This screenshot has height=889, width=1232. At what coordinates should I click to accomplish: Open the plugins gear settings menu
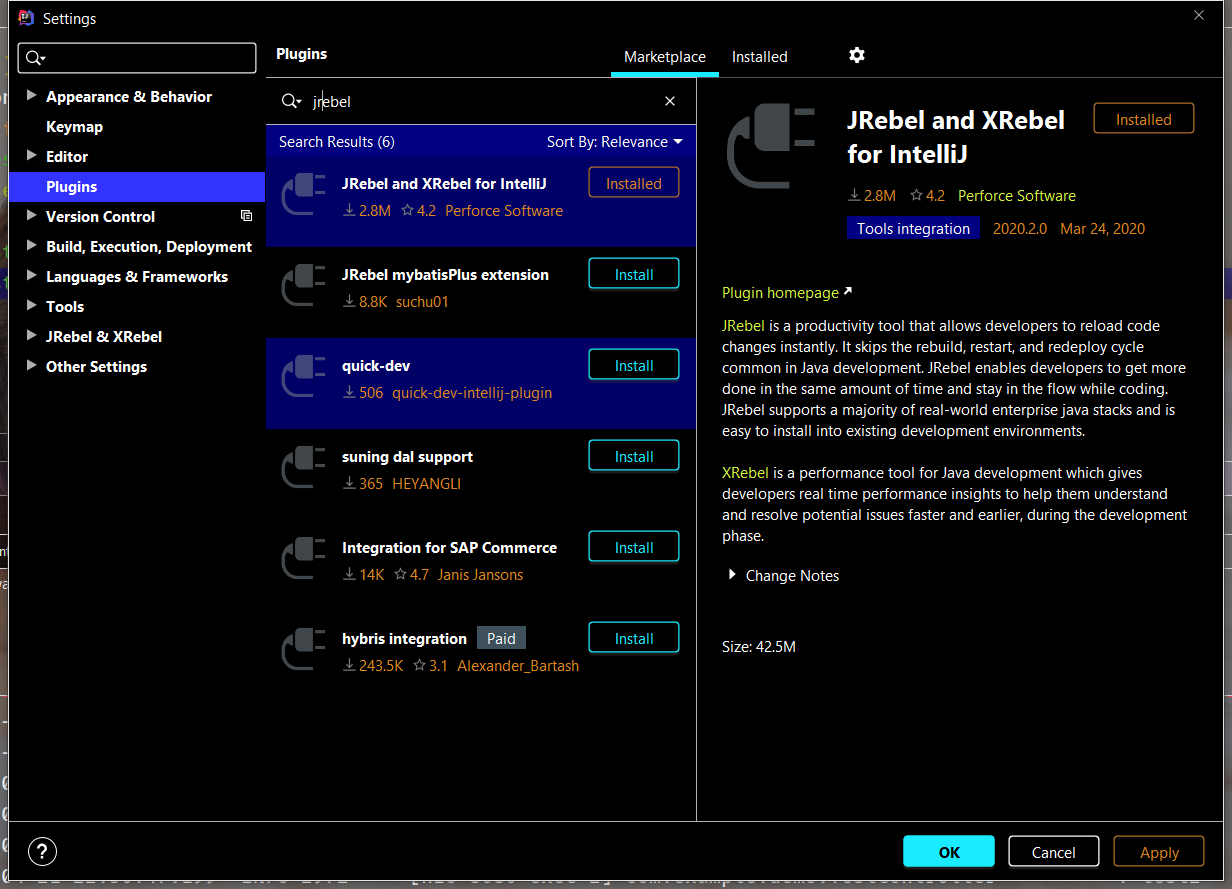pyautogui.click(x=857, y=55)
